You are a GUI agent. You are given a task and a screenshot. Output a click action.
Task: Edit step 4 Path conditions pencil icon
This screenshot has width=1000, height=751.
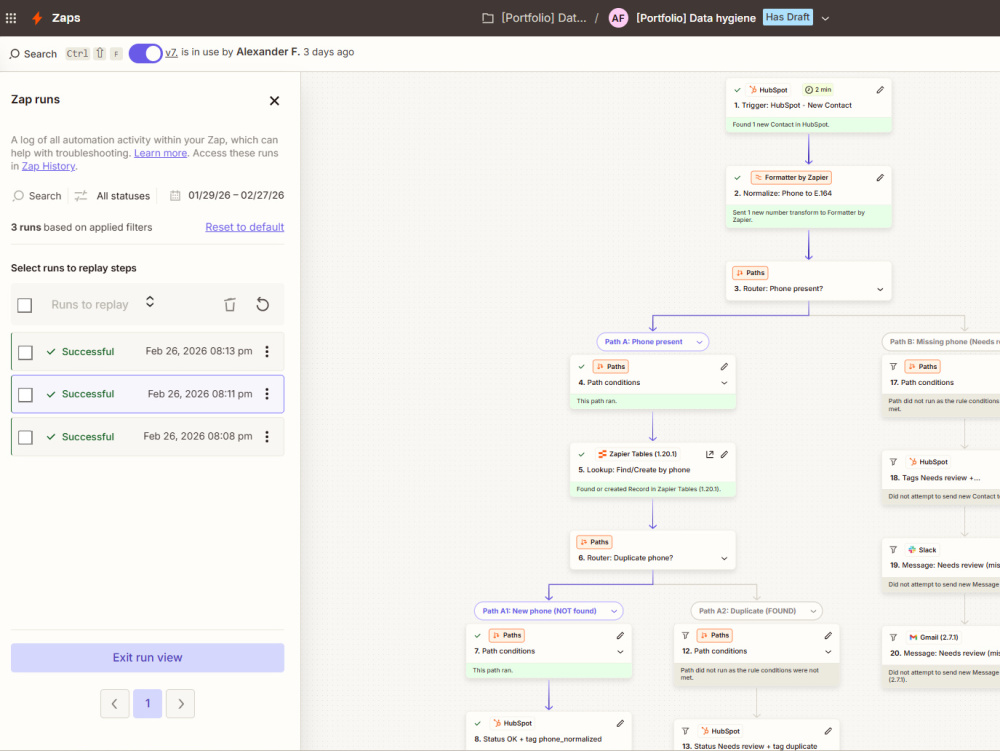point(724,367)
